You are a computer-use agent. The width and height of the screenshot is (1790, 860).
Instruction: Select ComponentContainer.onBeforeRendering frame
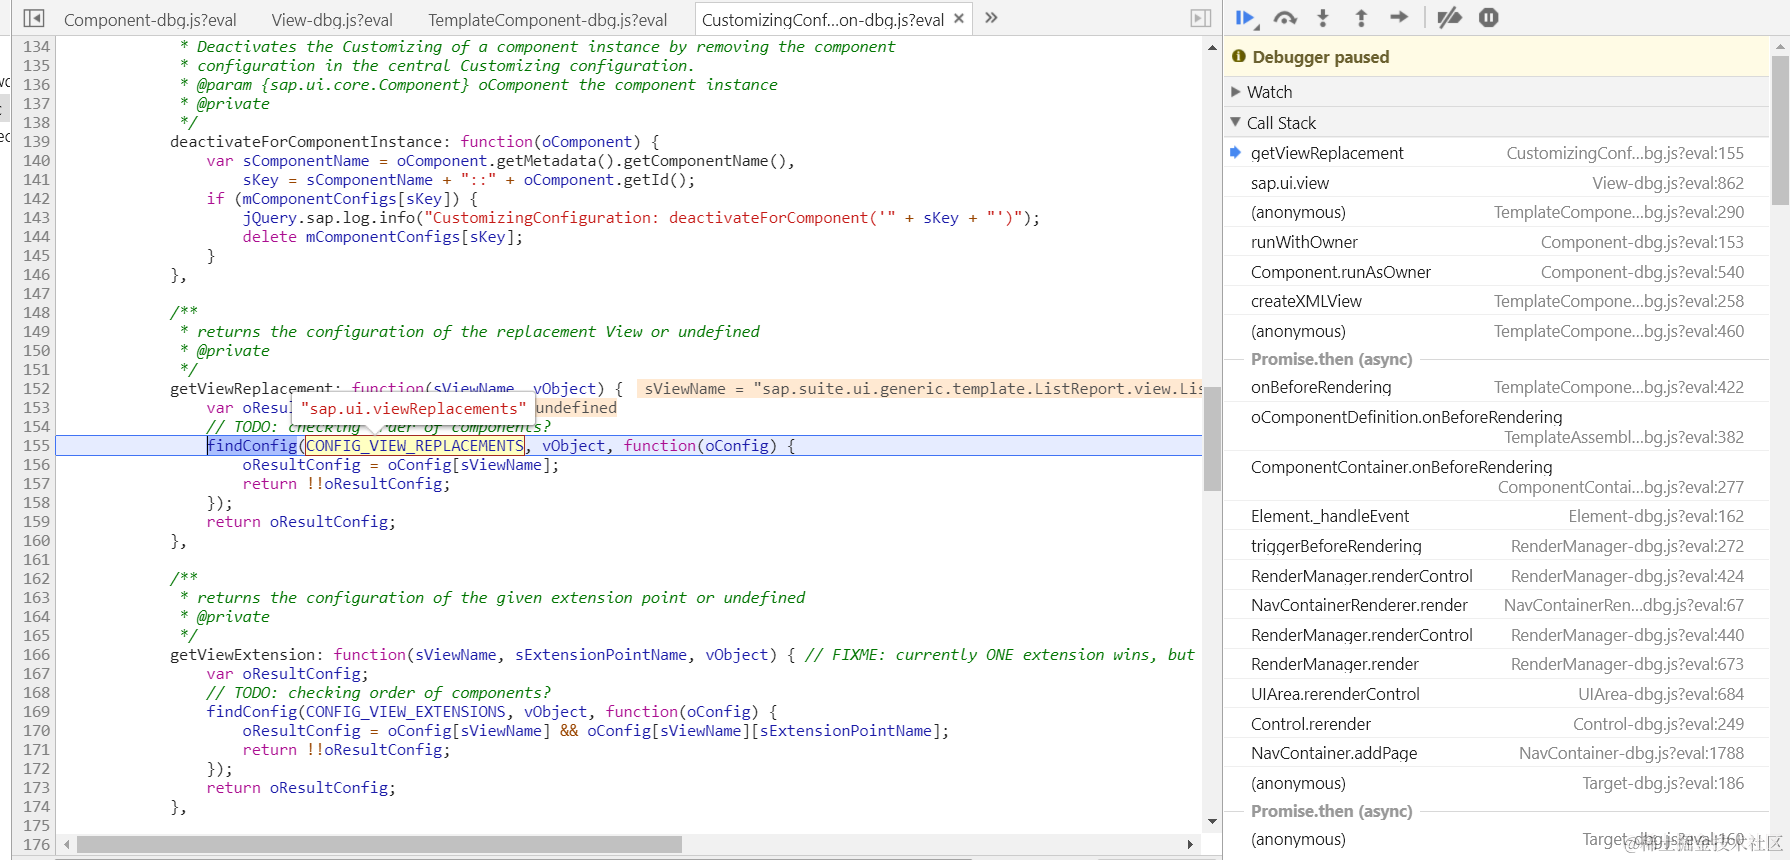click(1497, 477)
